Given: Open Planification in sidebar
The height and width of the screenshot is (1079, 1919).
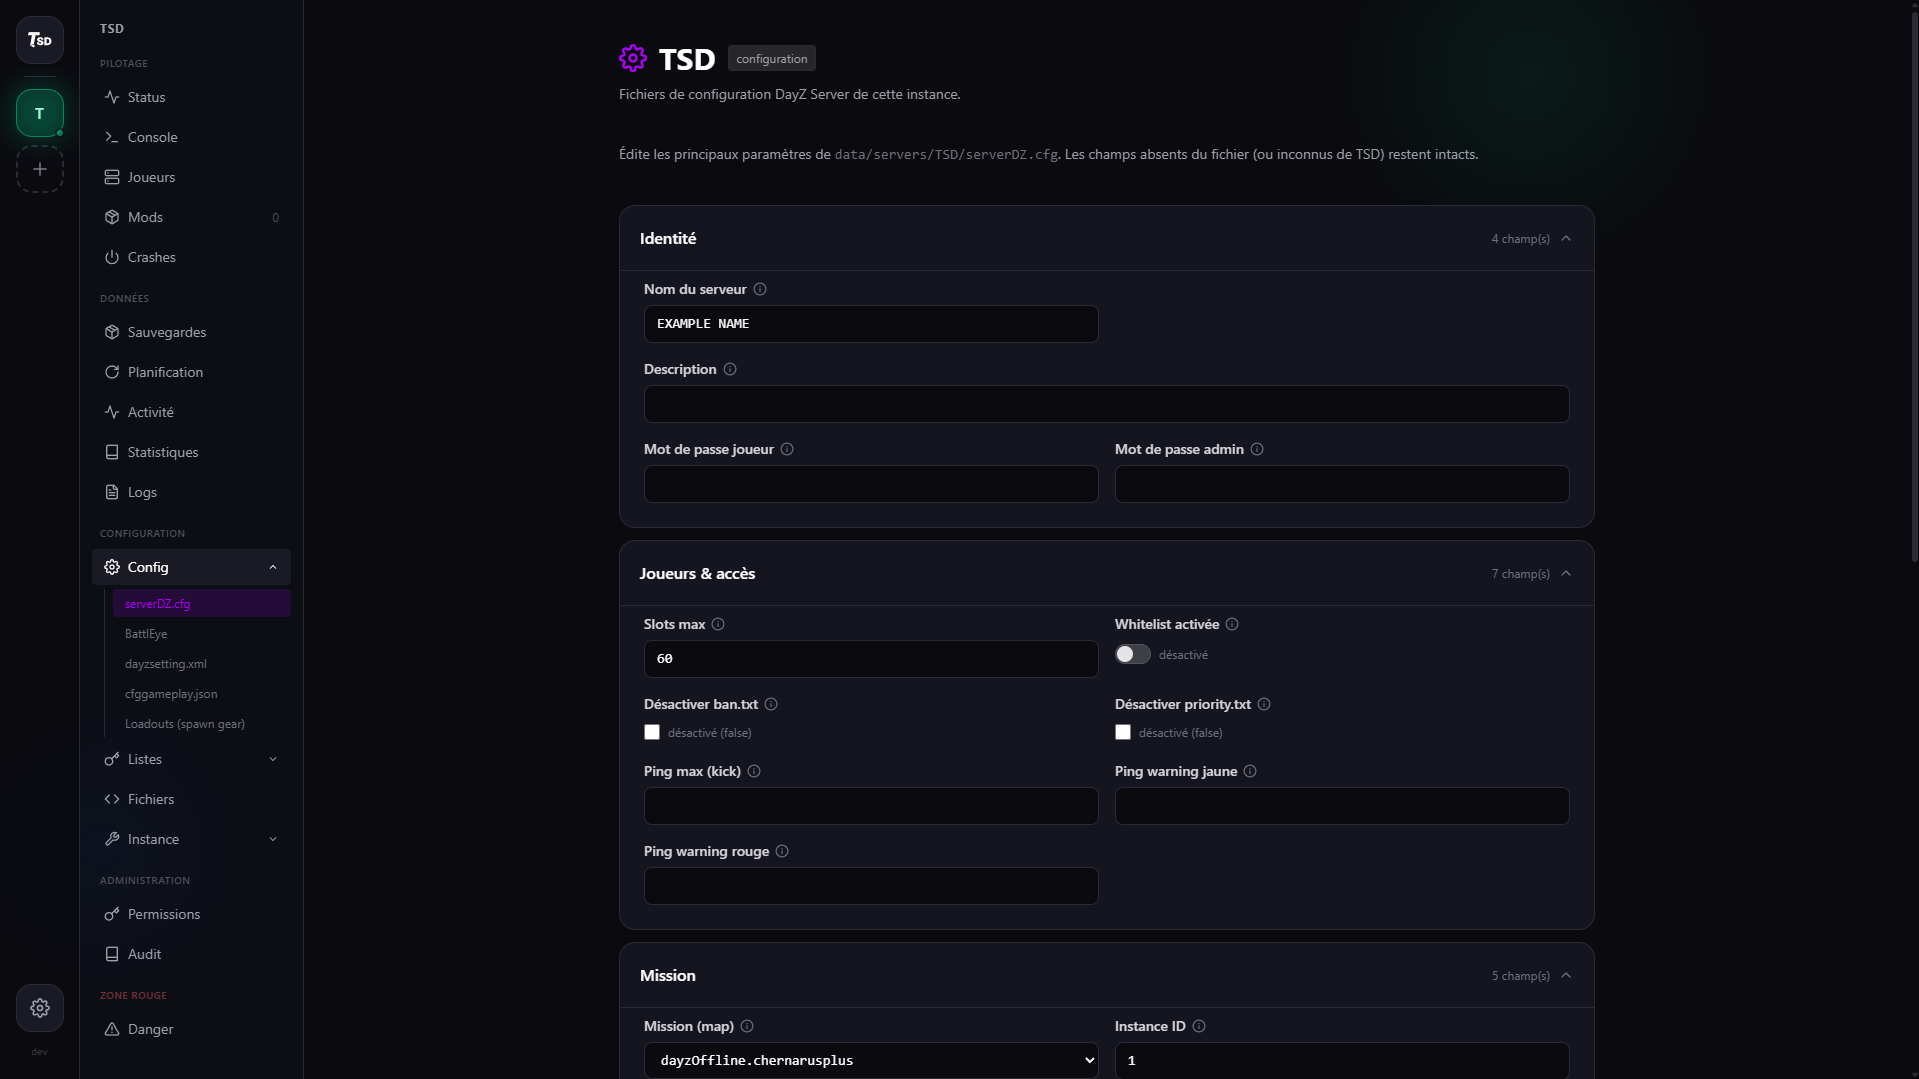Looking at the screenshot, I should click(x=191, y=372).
